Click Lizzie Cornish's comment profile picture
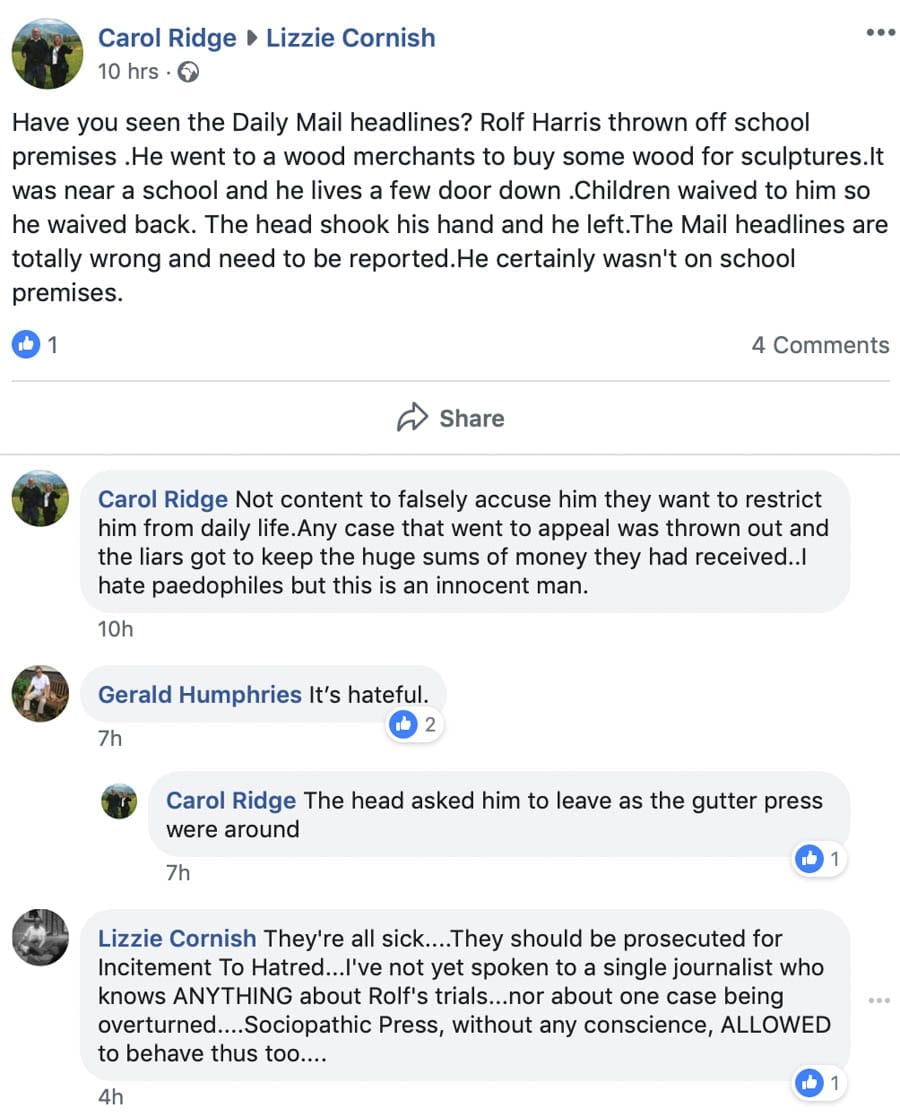 pyautogui.click(x=40, y=937)
